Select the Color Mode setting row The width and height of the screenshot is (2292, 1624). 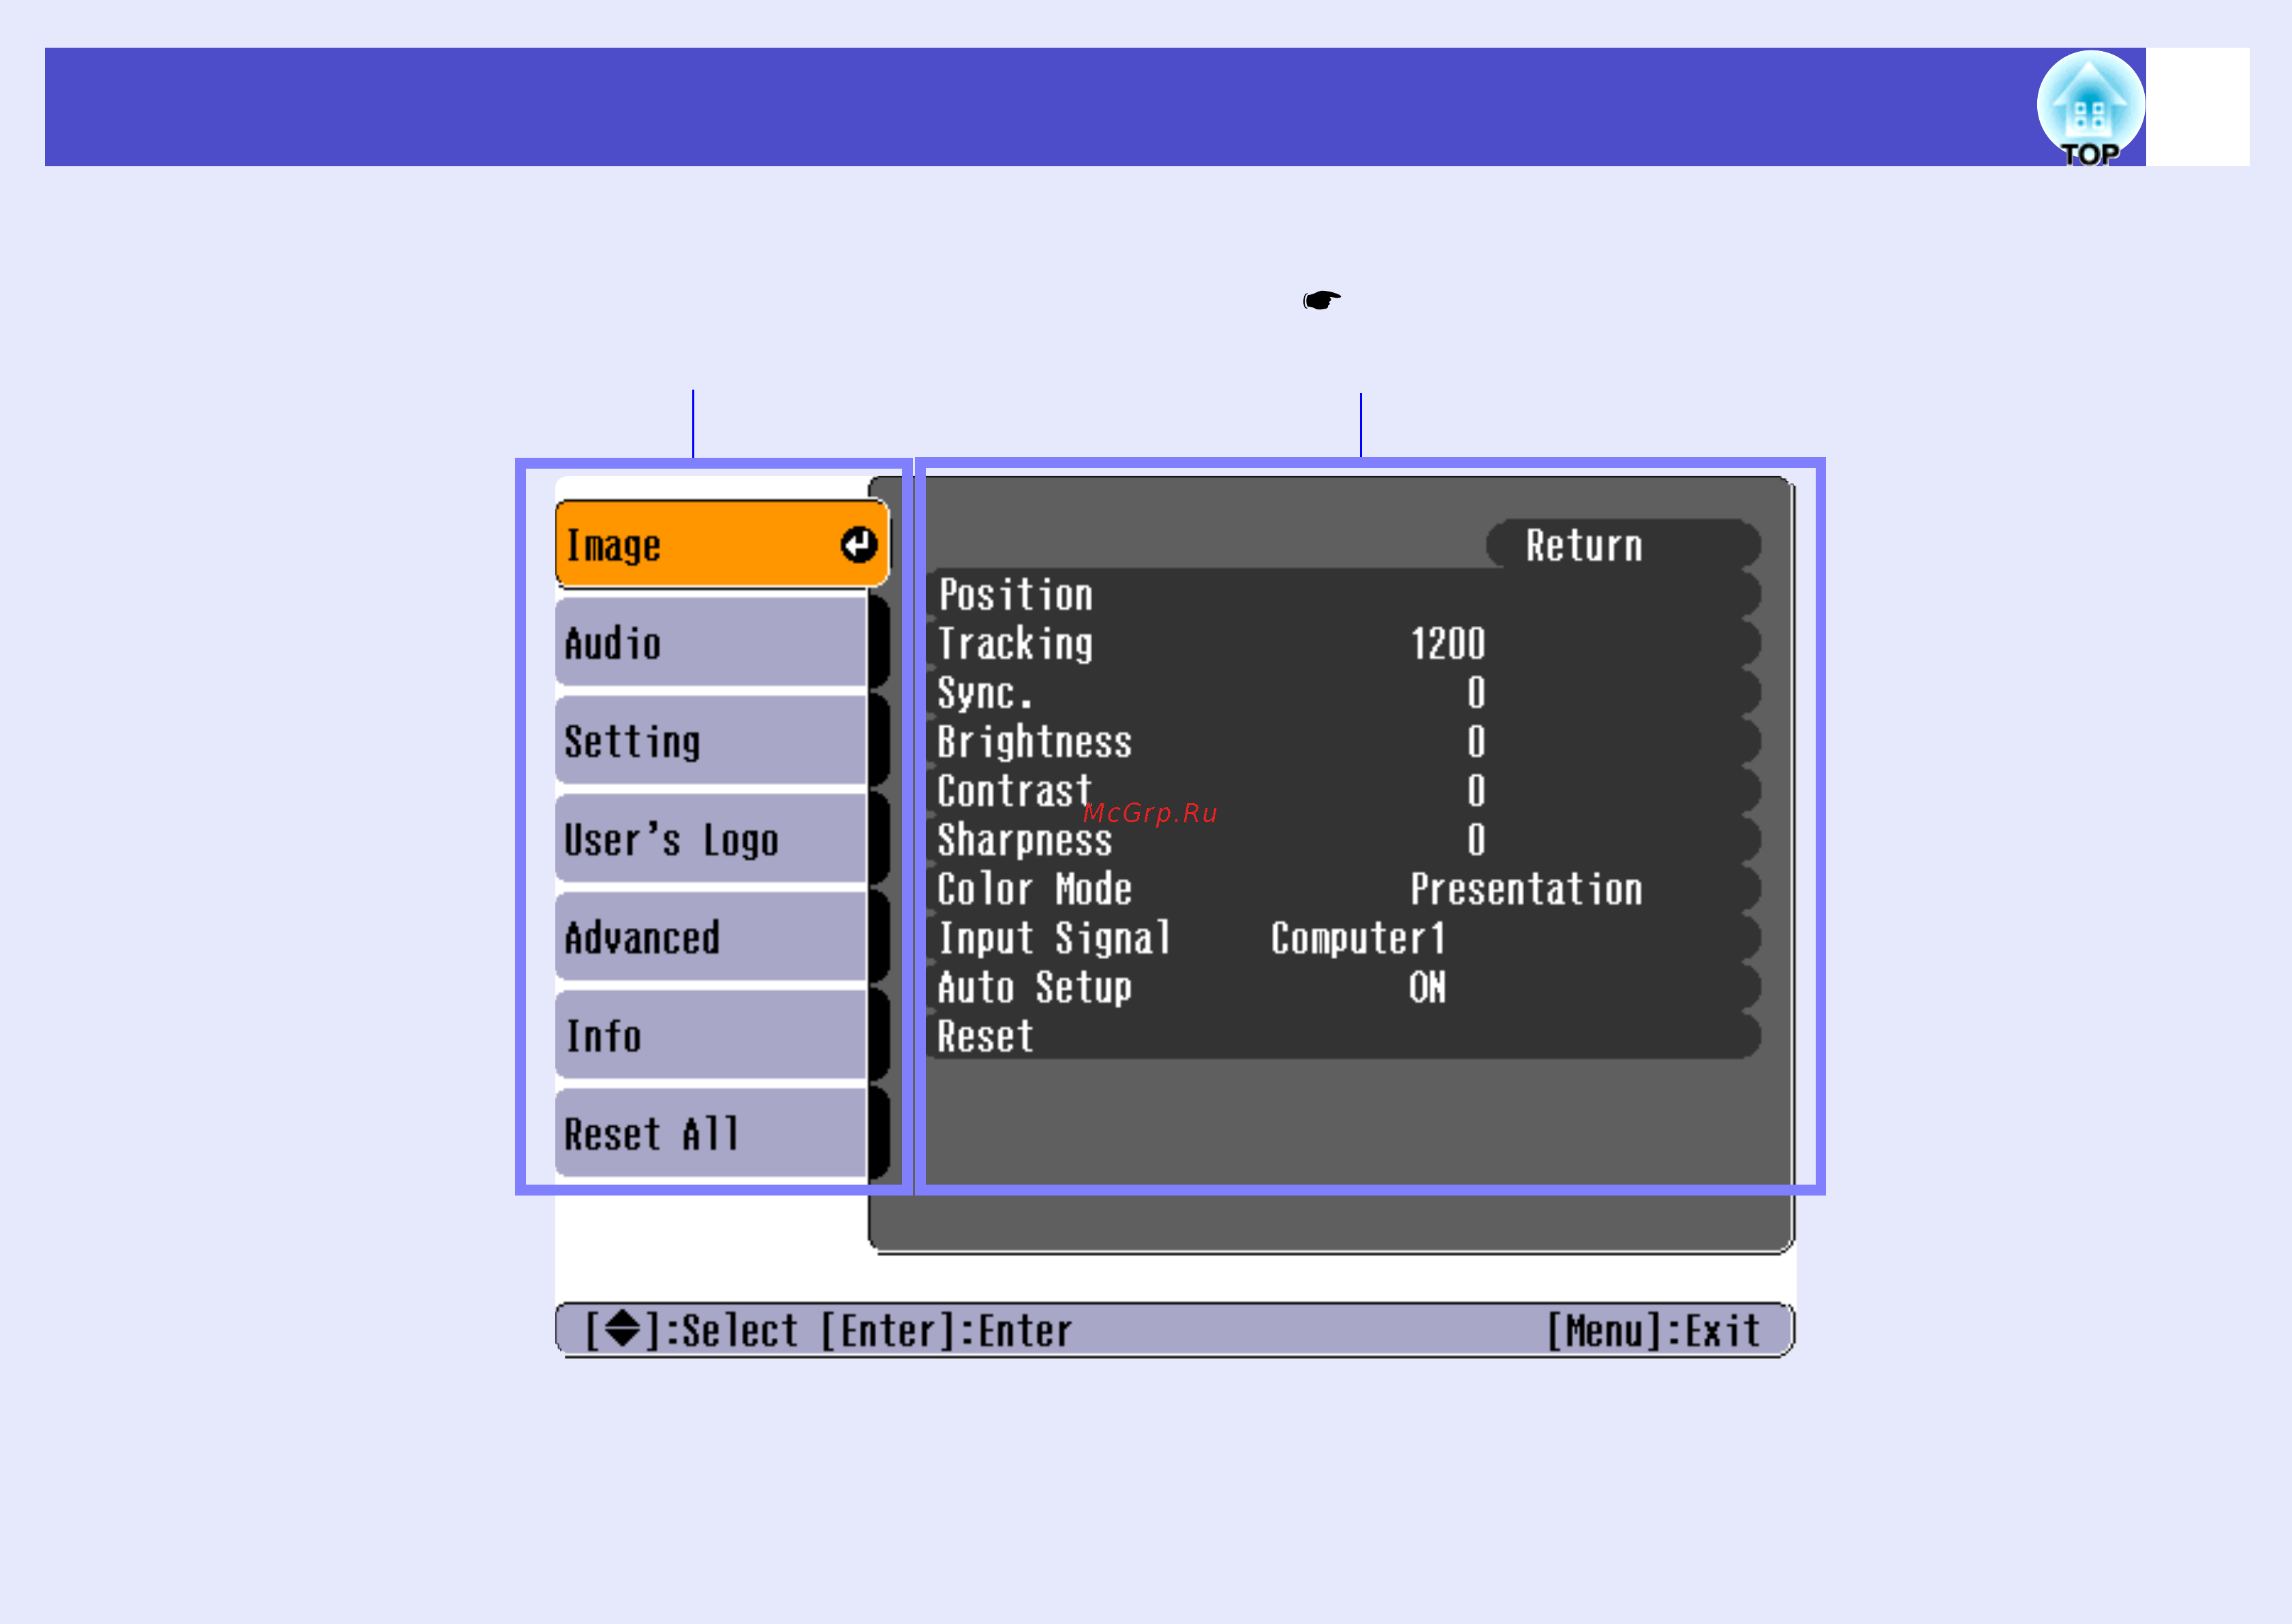point(1343,889)
